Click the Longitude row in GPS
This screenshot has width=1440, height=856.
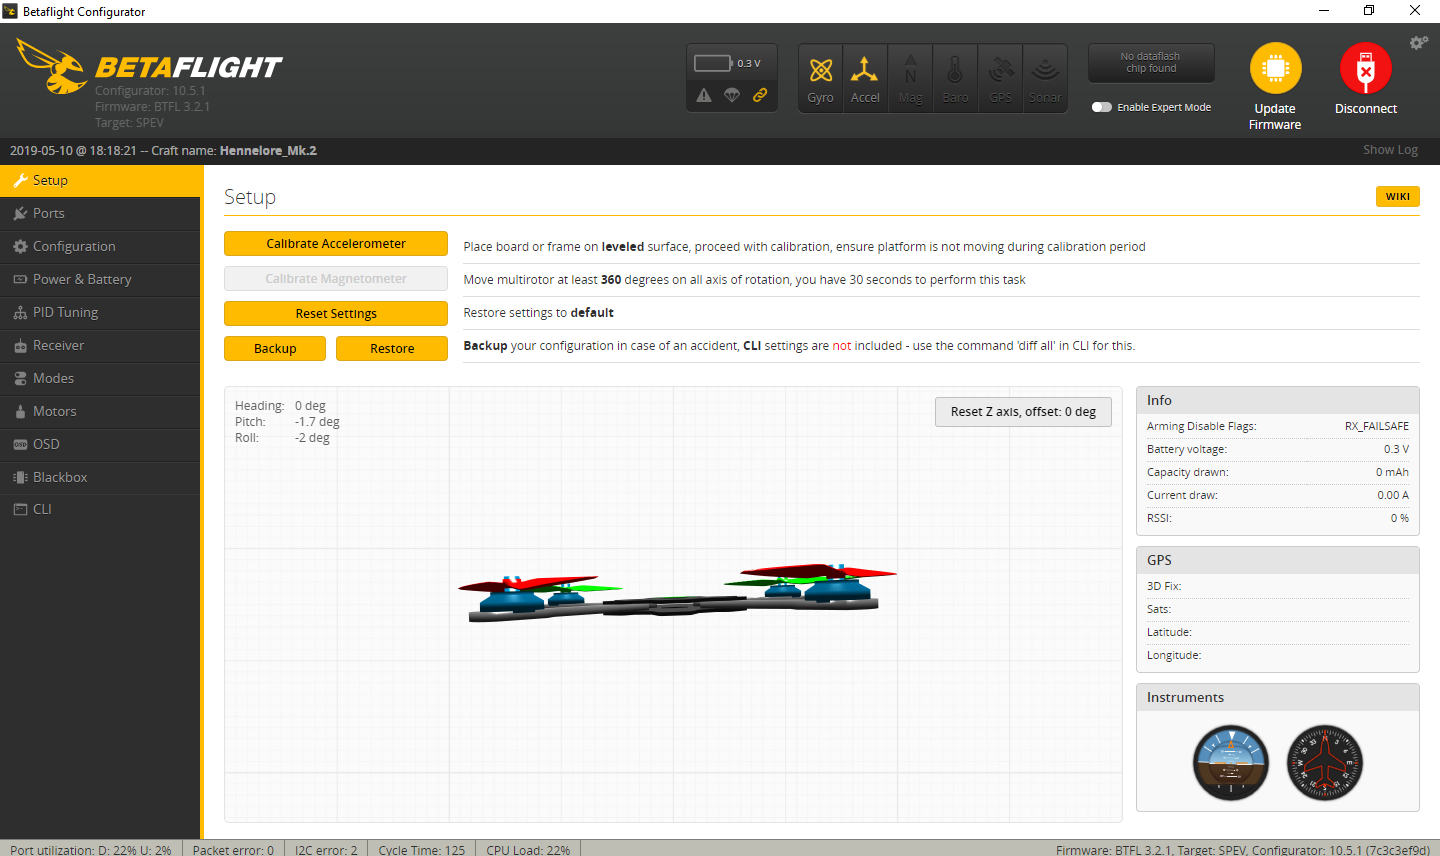1278,655
